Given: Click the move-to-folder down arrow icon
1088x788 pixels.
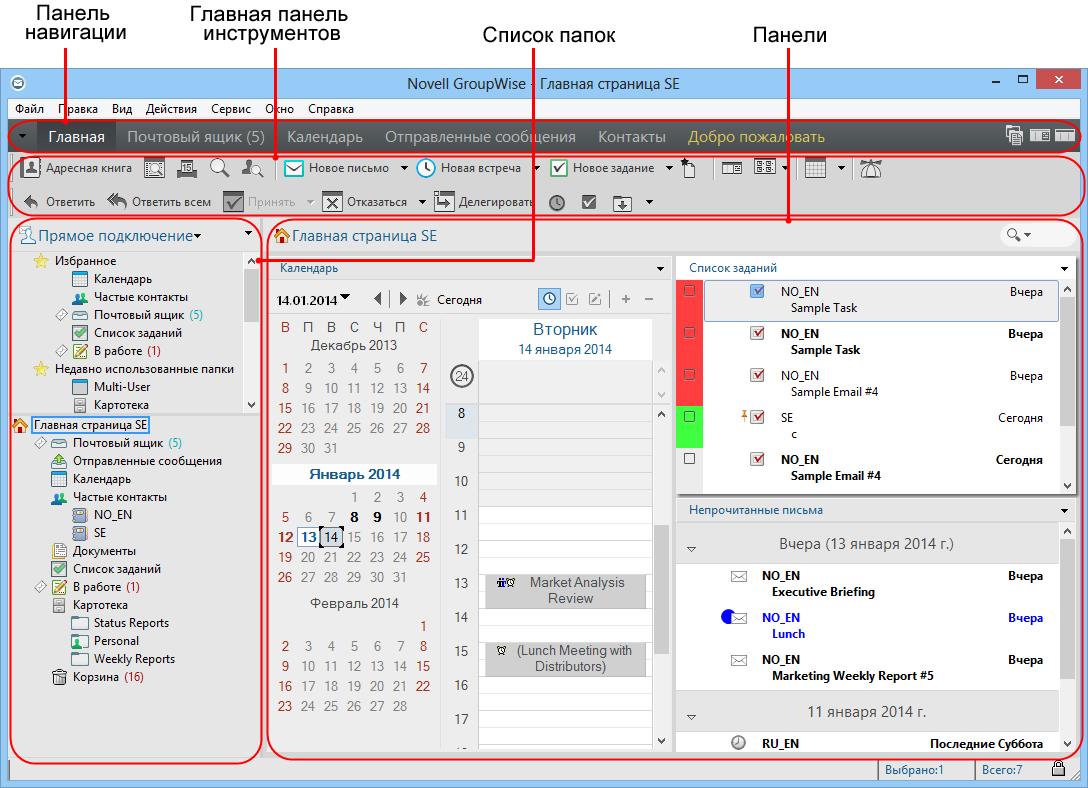Looking at the screenshot, I should [622, 203].
